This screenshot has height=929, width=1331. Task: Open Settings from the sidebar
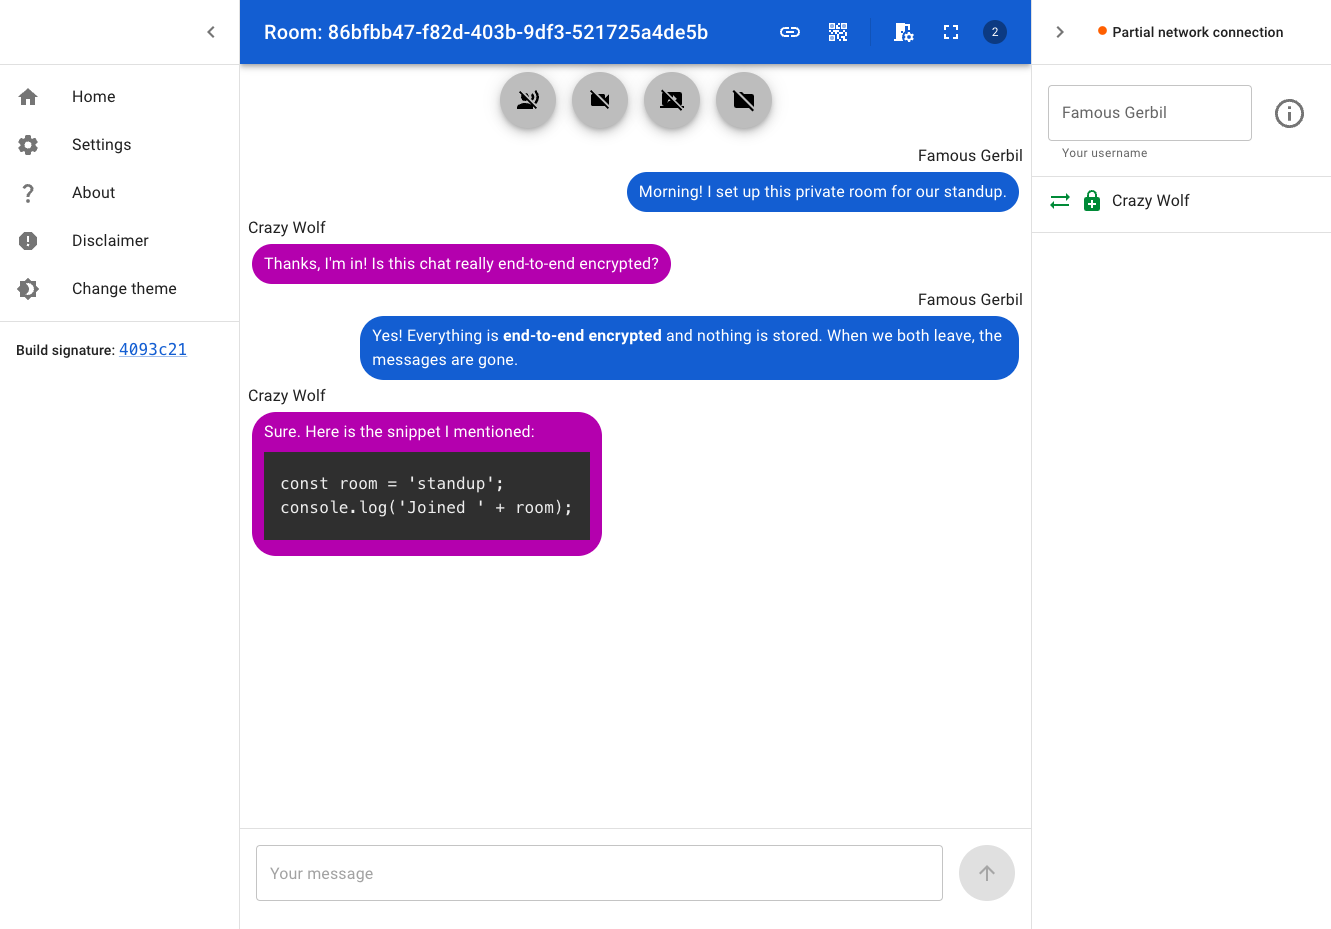pyautogui.click(x=120, y=145)
